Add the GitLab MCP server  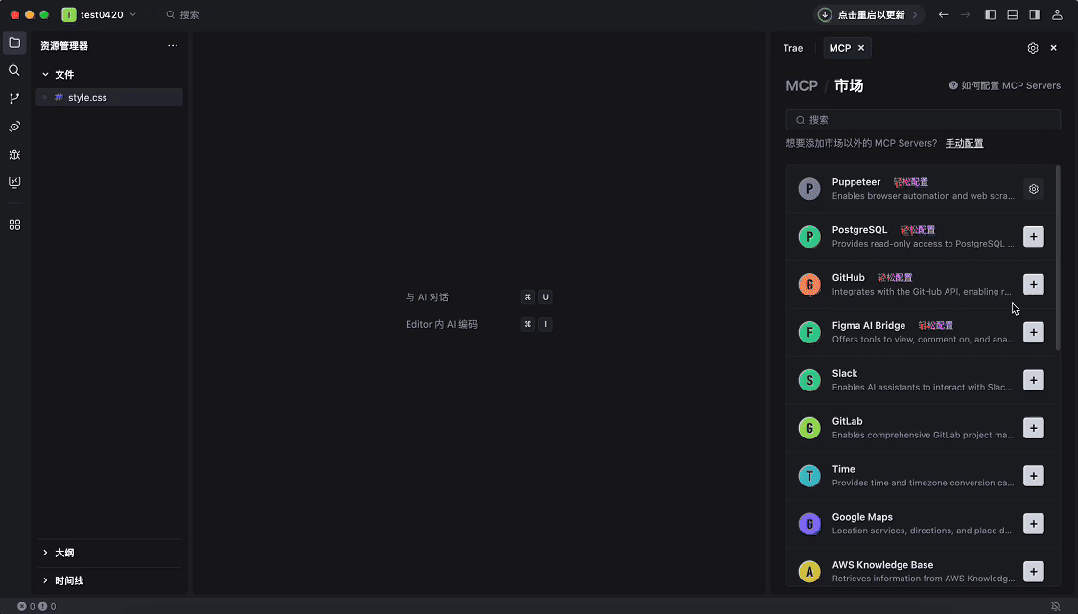point(1033,428)
